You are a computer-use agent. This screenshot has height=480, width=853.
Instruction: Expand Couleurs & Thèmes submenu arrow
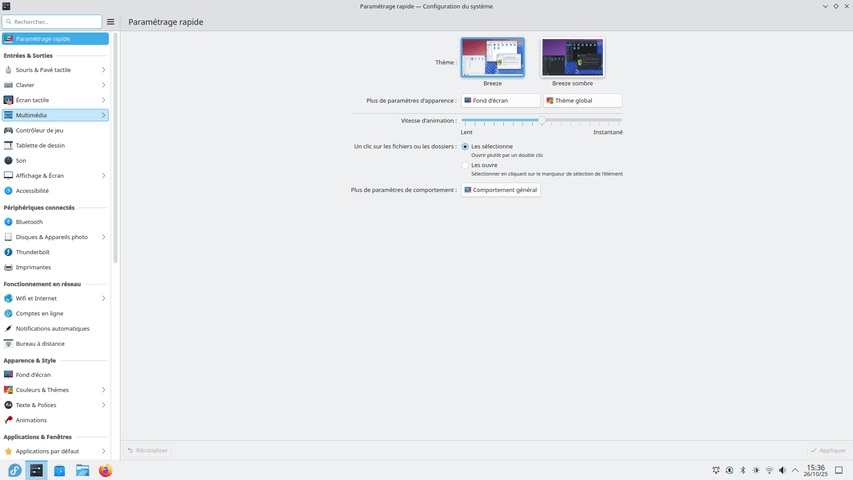tap(103, 390)
